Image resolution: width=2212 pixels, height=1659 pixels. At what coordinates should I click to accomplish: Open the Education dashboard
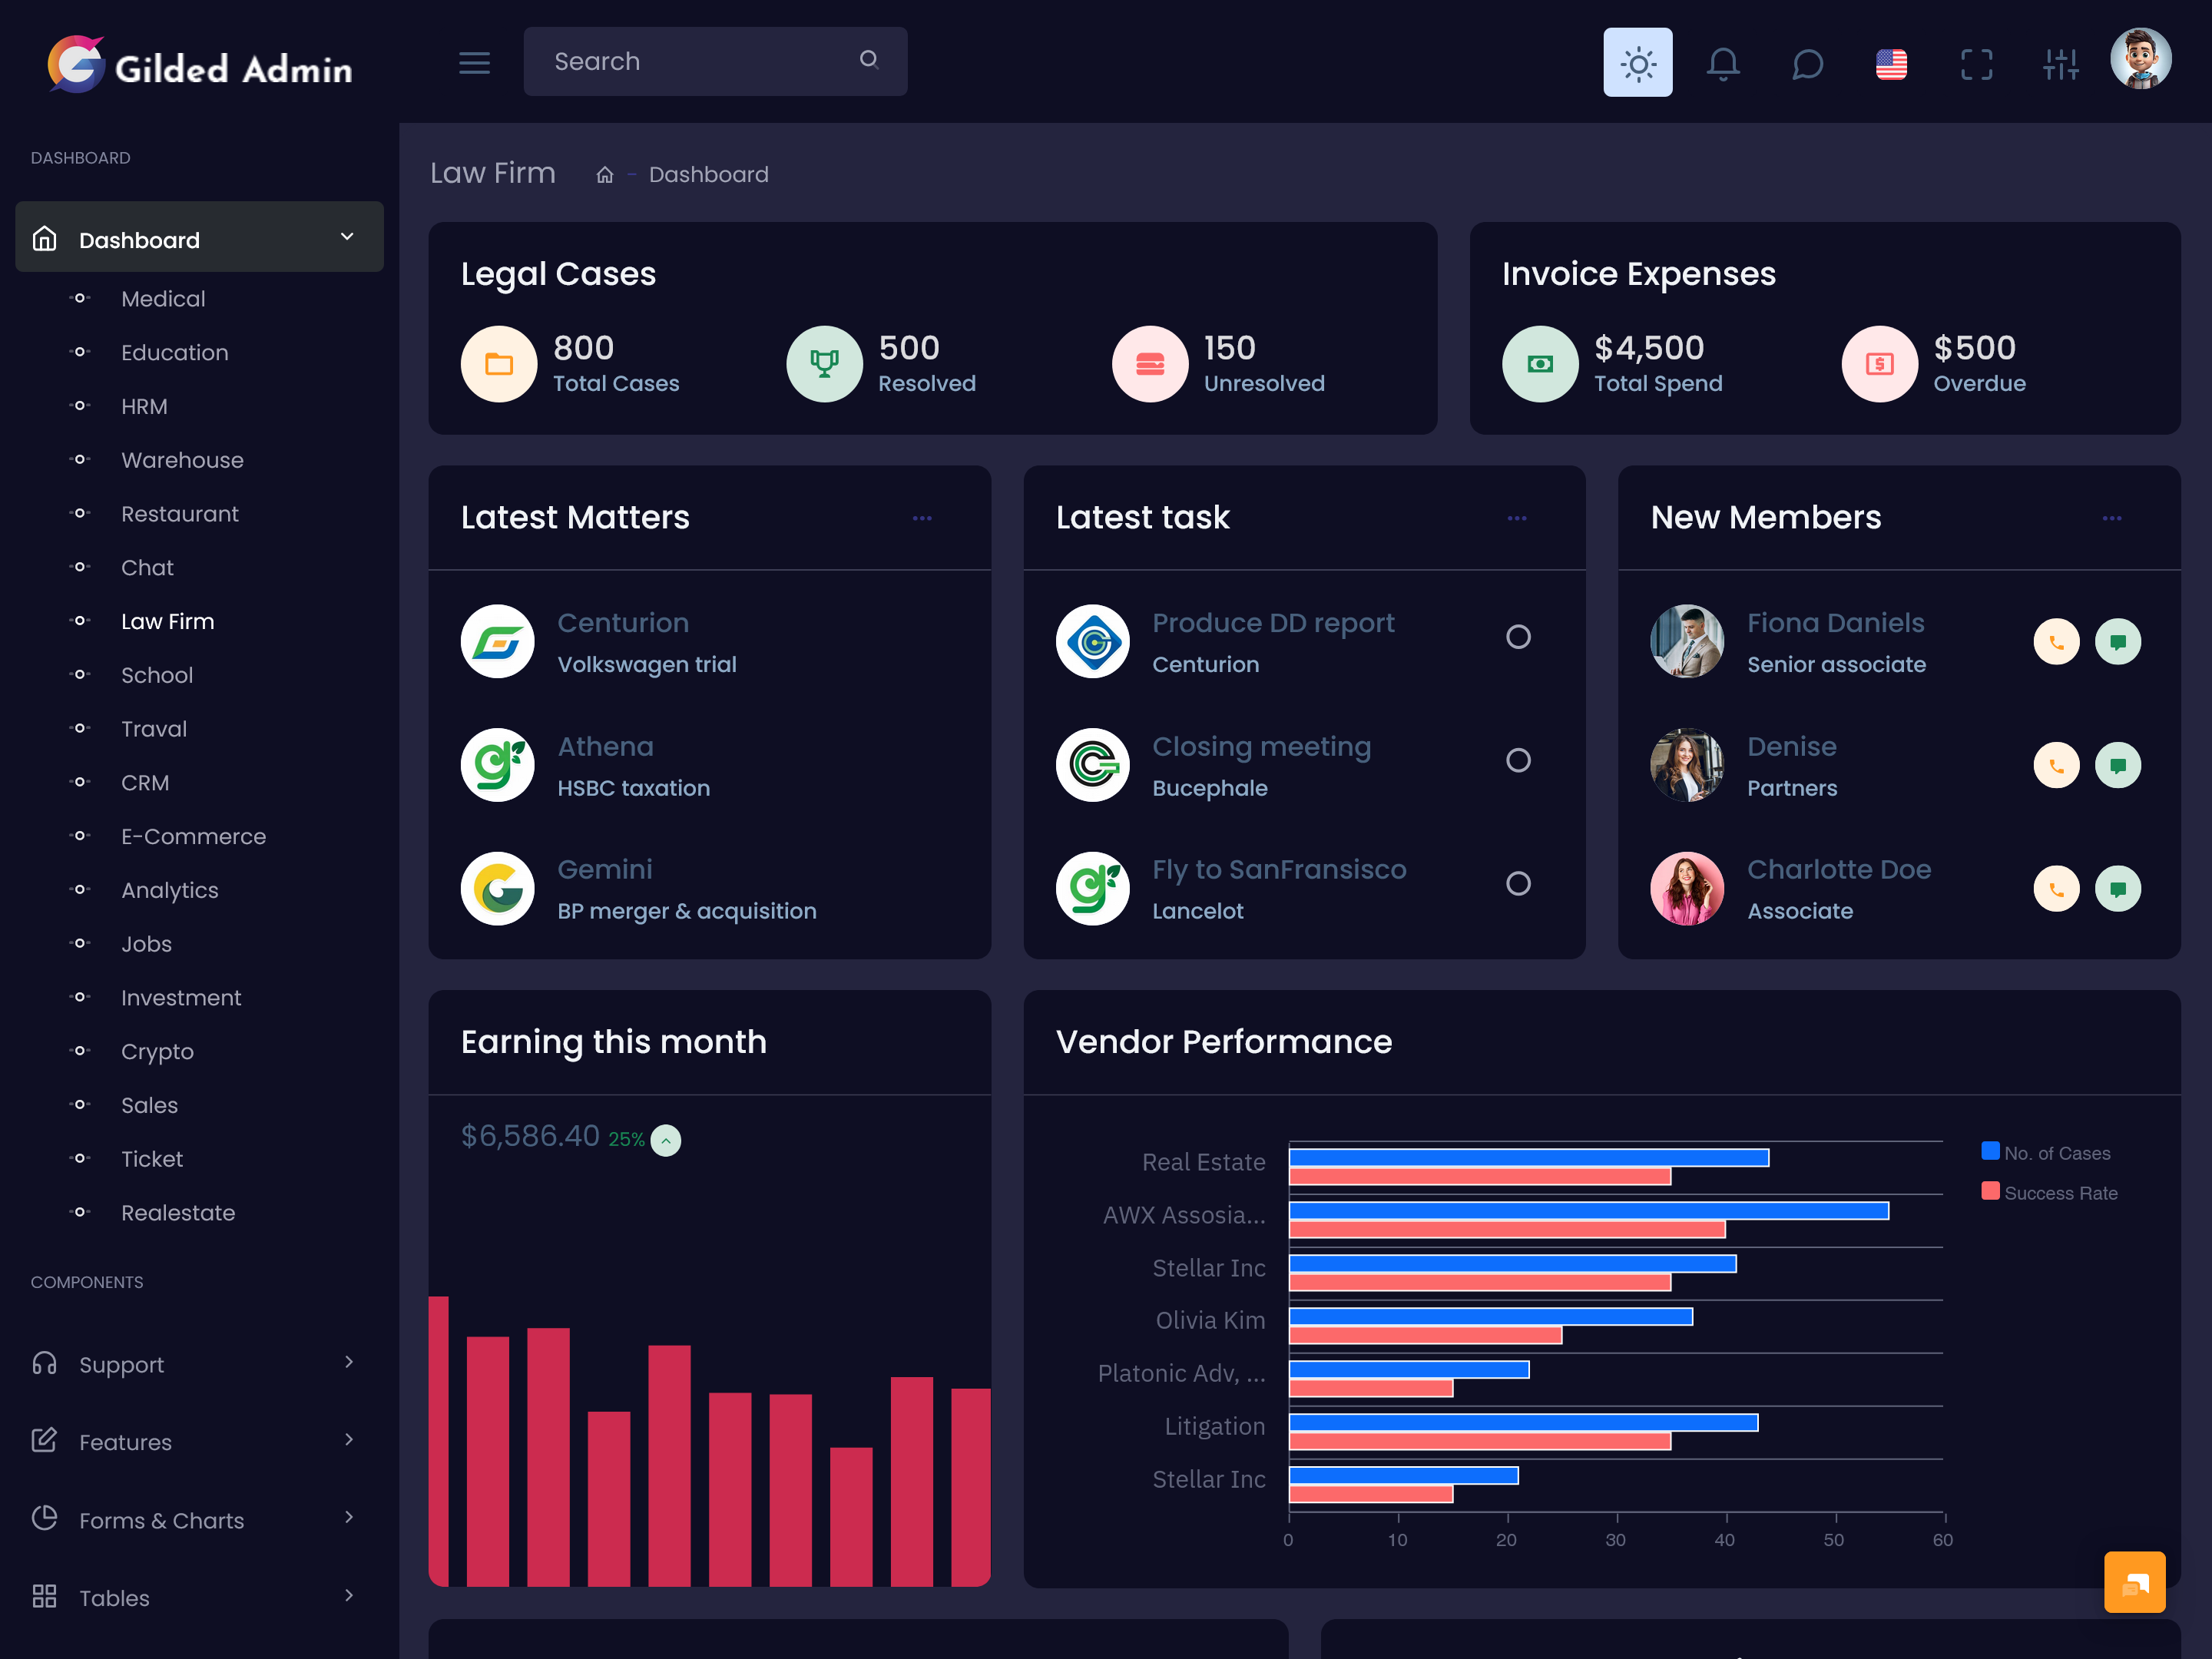(174, 353)
